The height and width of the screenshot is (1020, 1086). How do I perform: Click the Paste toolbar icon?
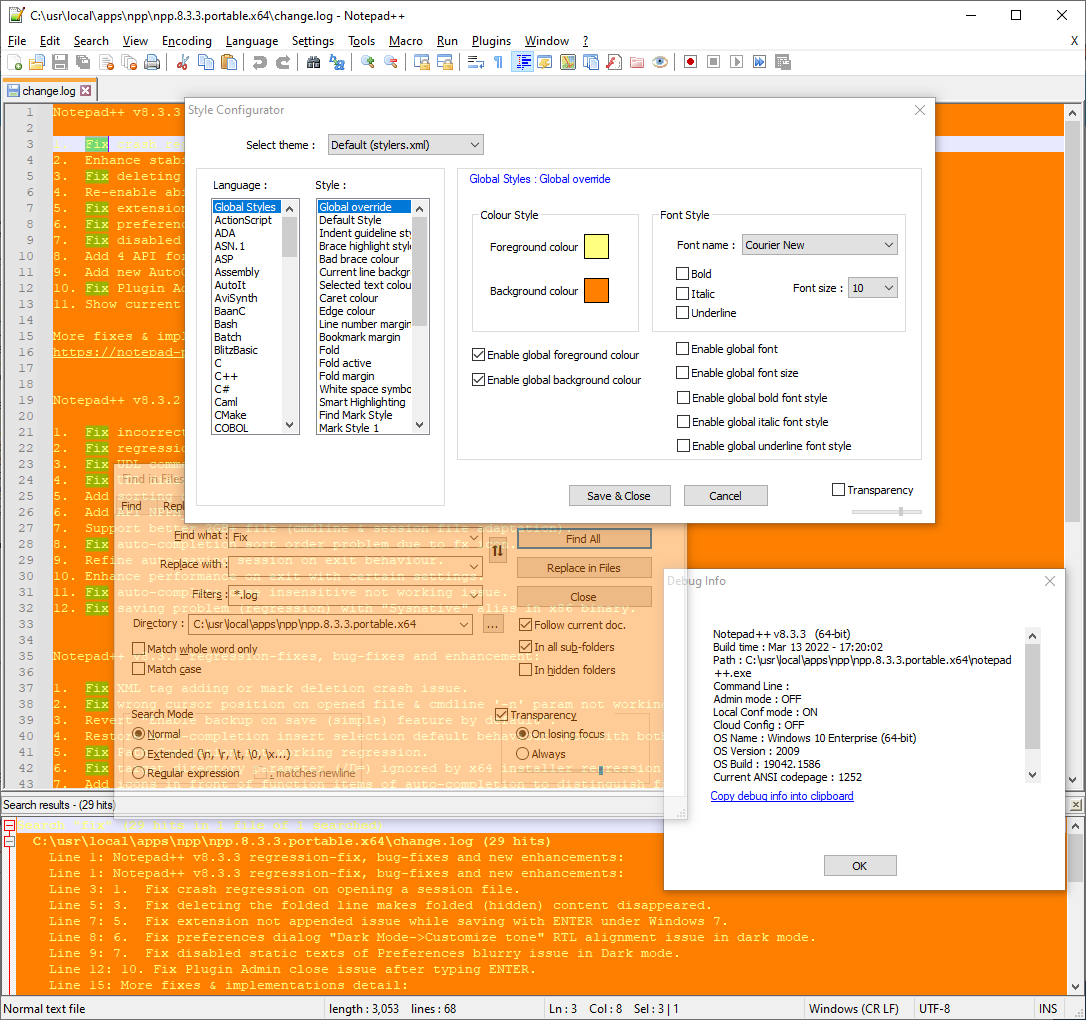point(229,62)
